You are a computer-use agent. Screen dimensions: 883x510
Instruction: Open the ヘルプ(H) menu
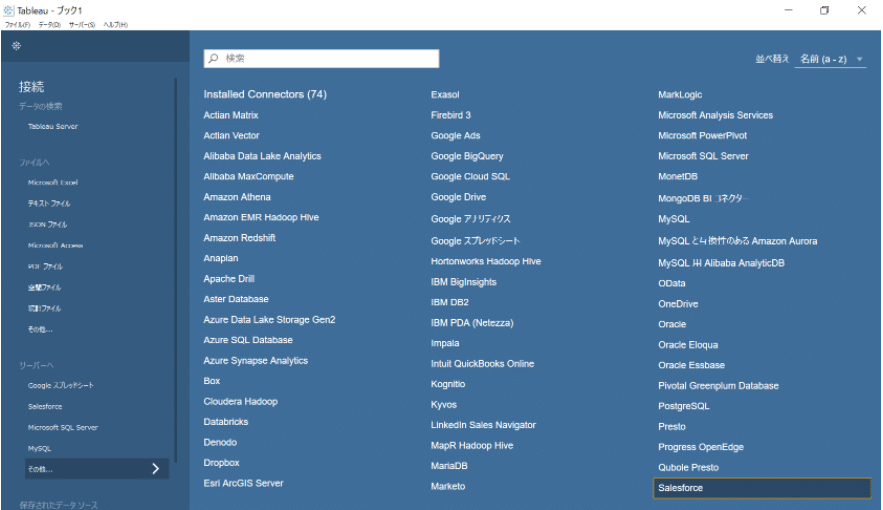point(115,24)
